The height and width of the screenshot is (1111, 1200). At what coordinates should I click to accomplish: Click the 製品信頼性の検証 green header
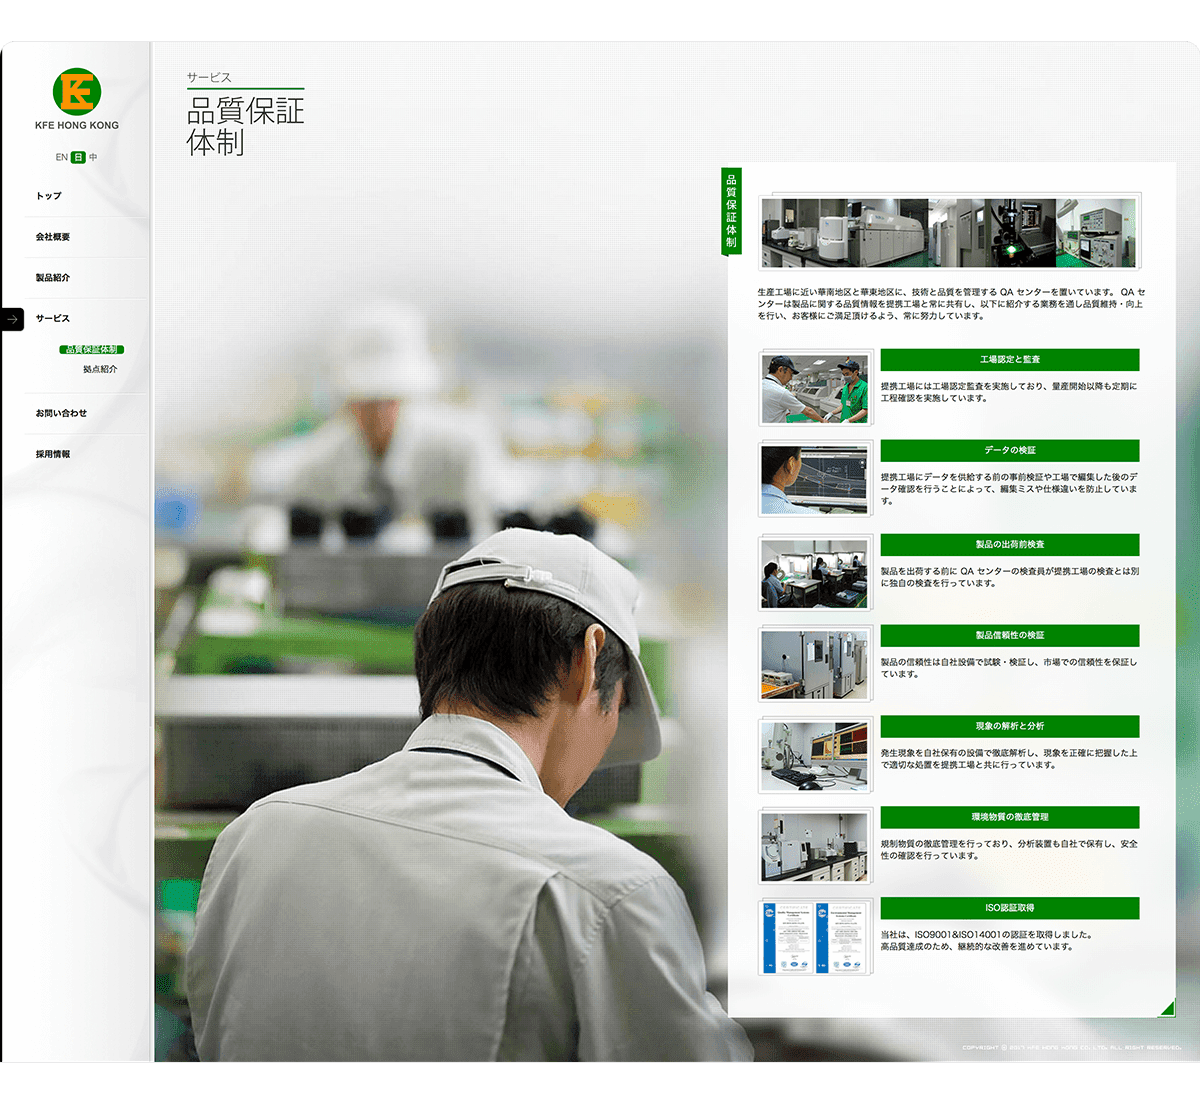[x=1009, y=635]
